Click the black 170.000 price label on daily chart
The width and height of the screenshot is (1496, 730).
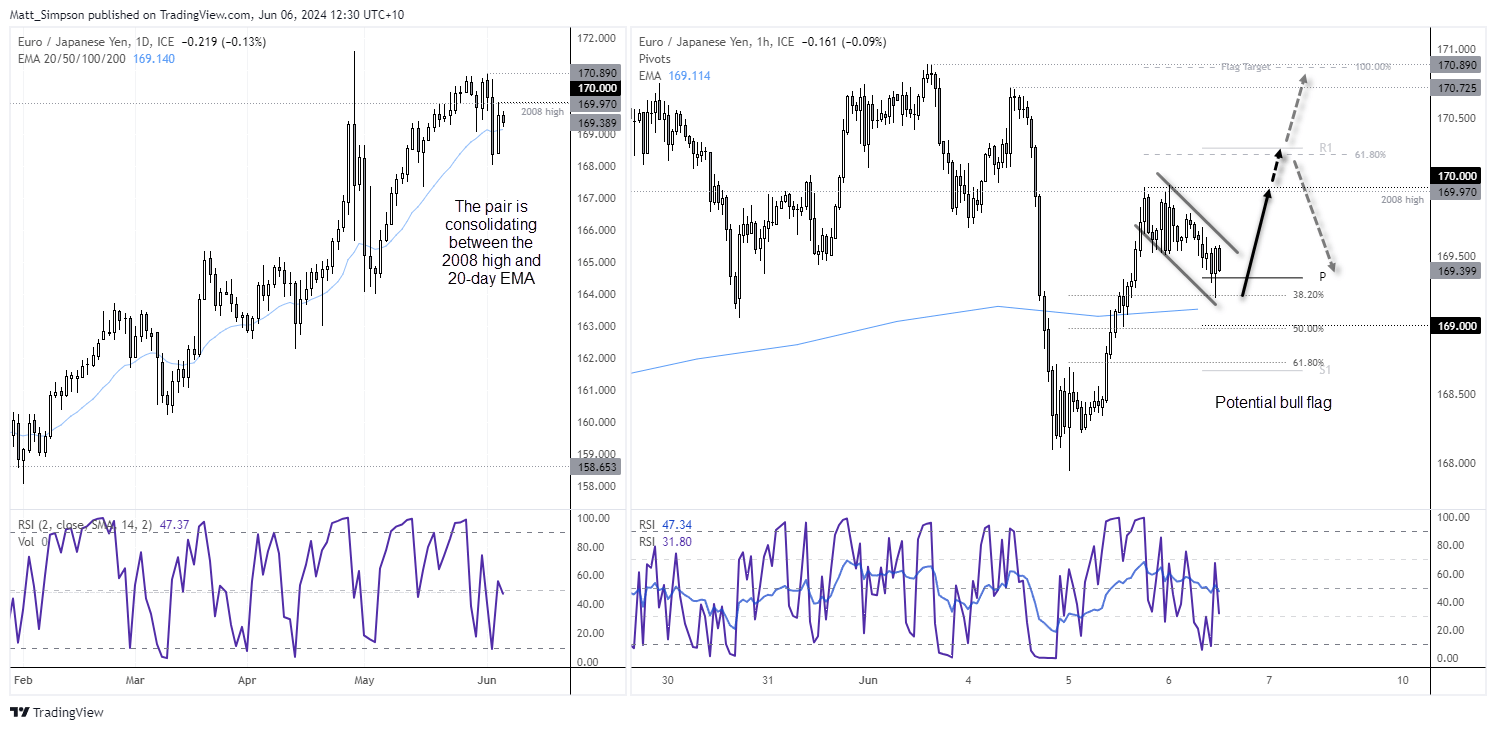click(595, 88)
